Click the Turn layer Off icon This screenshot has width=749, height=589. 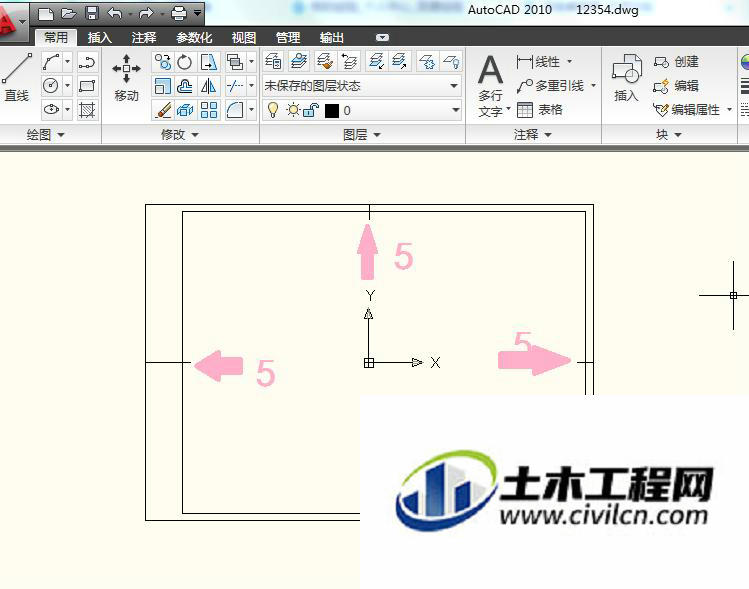[x=451, y=61]
